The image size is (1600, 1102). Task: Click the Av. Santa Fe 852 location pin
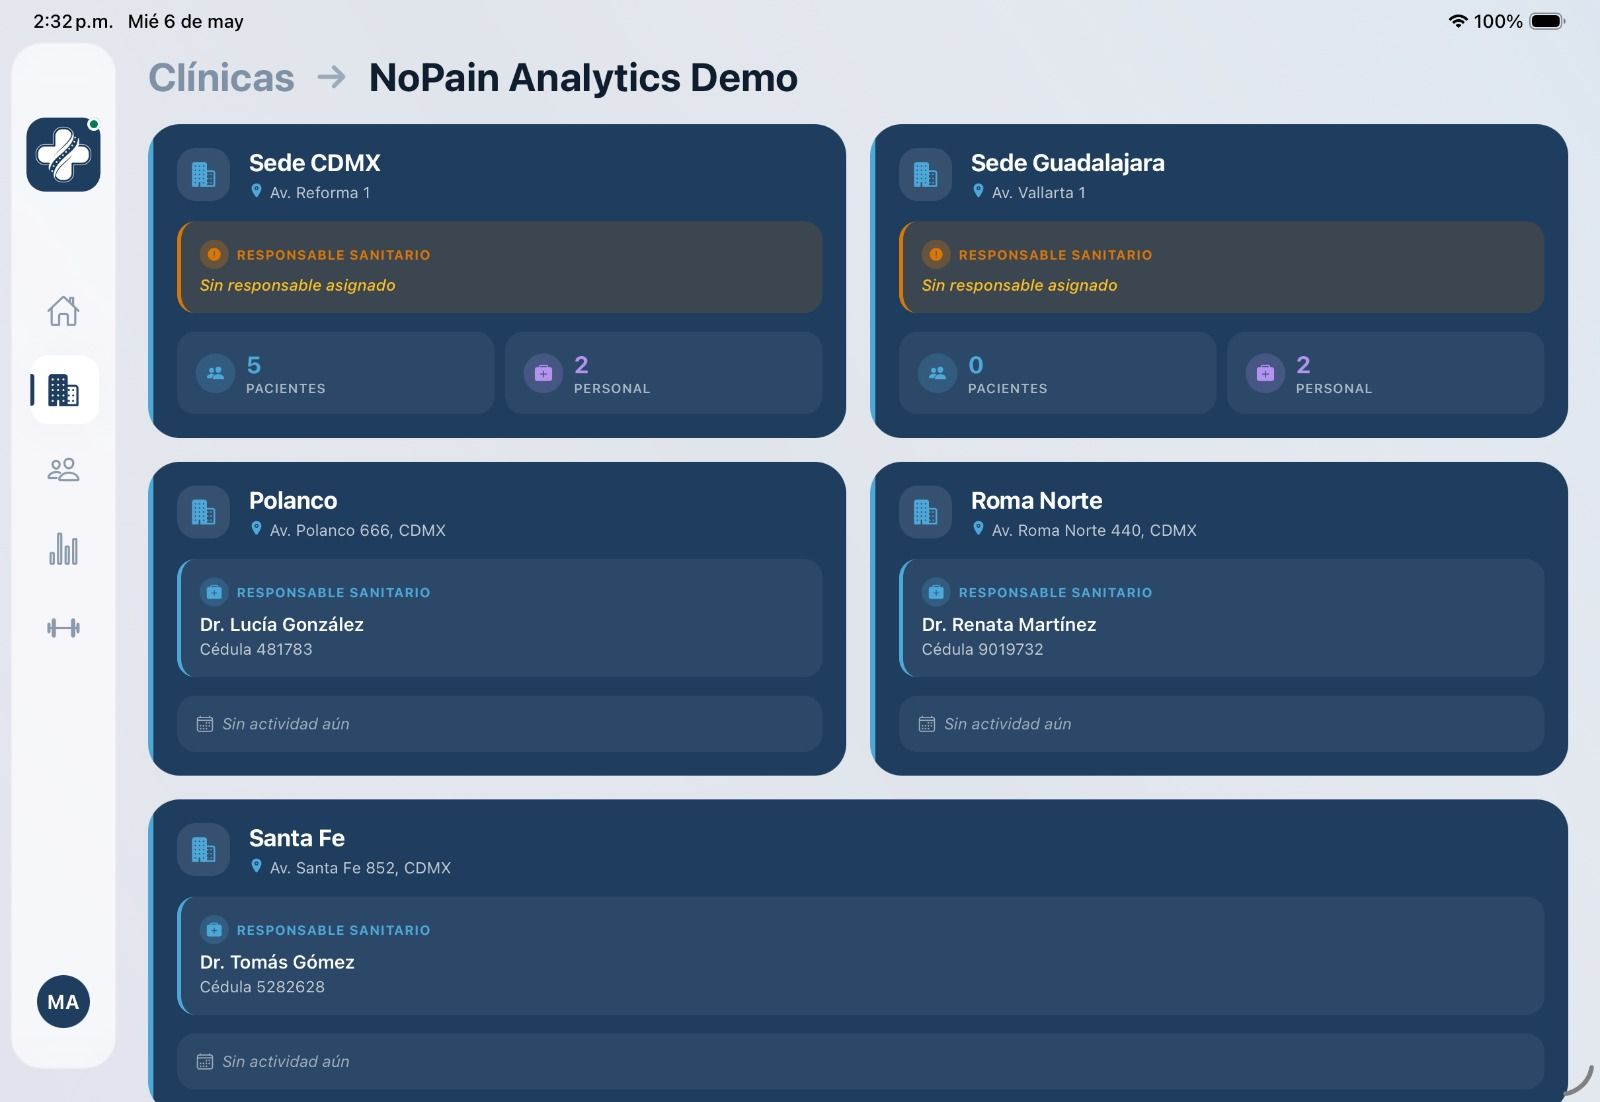coord(256,867)
